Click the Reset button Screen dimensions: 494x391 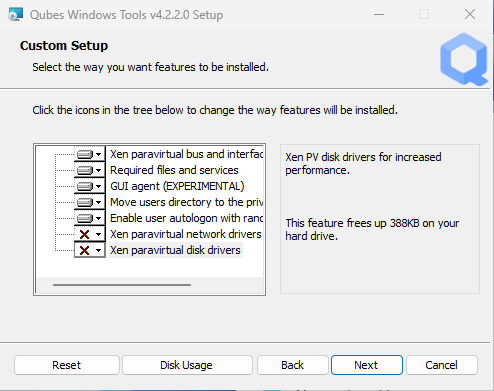click(x=67, y=365)
